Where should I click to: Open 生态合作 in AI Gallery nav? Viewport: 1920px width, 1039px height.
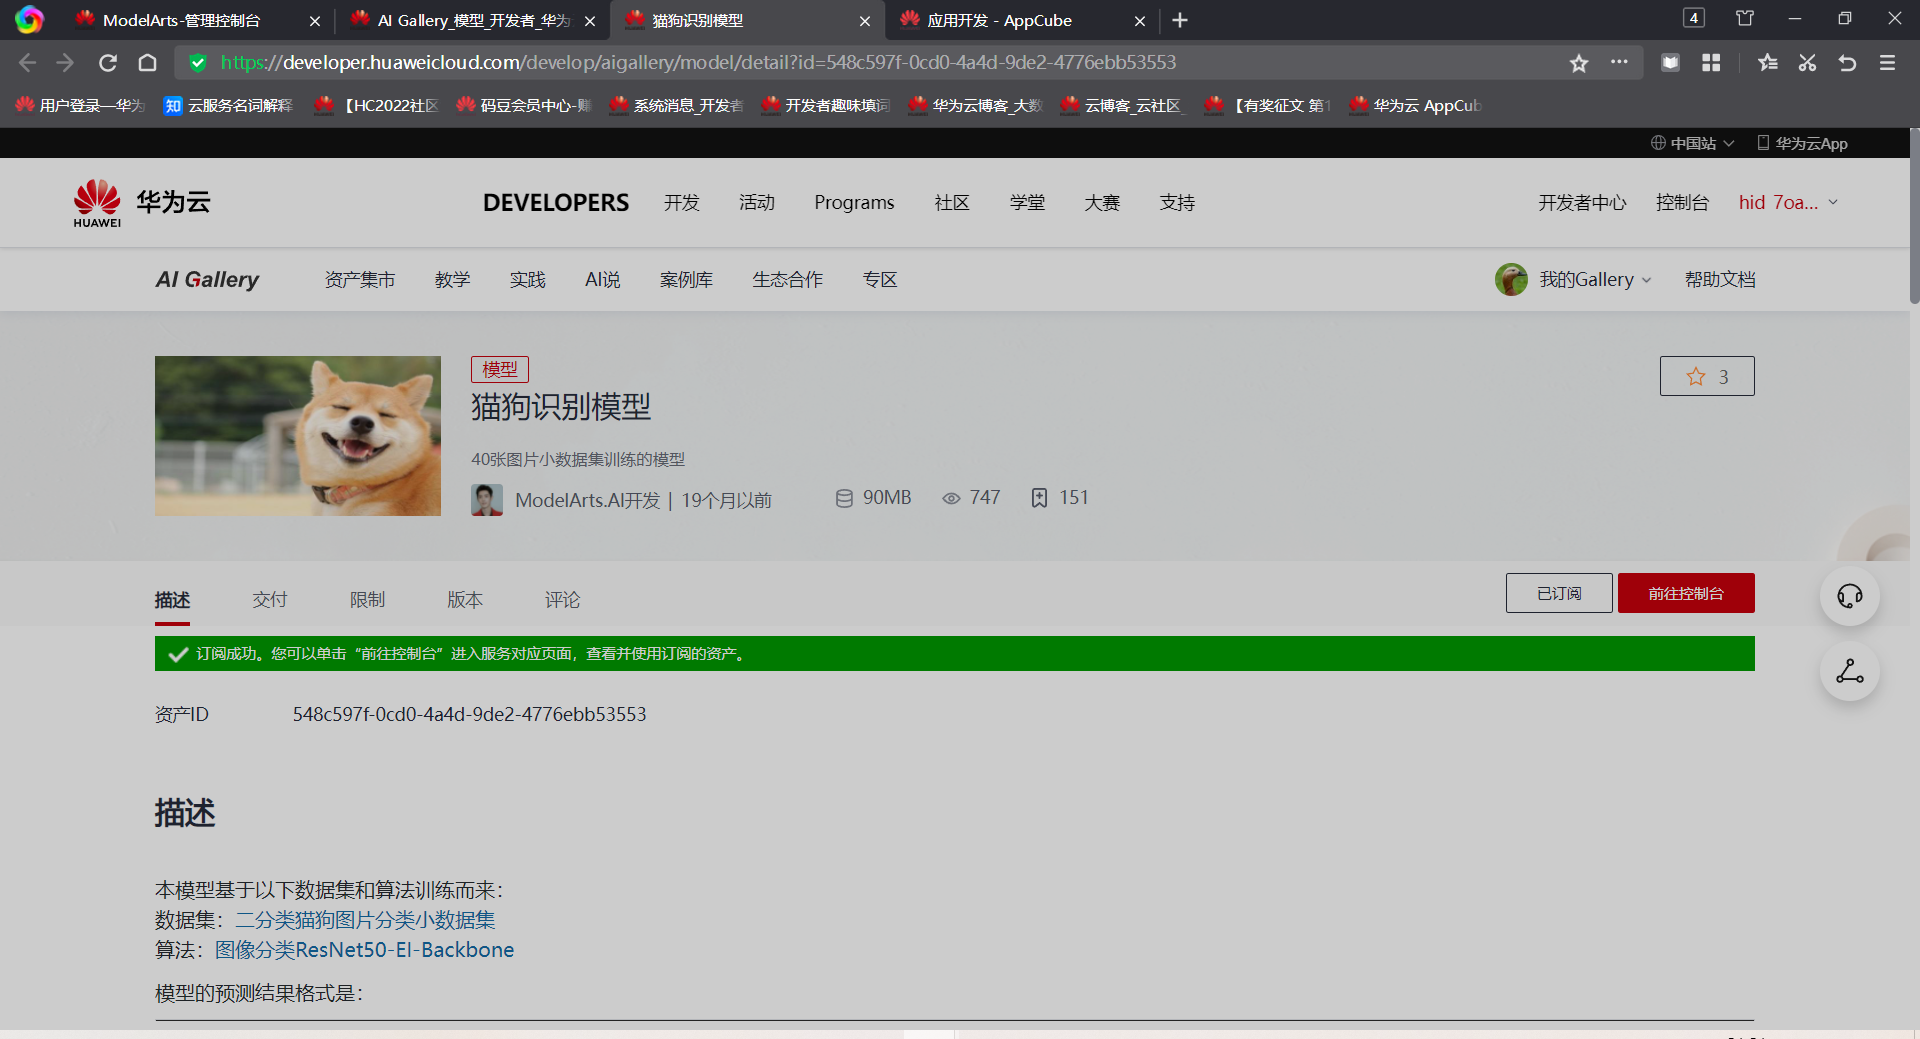point(788,280)
